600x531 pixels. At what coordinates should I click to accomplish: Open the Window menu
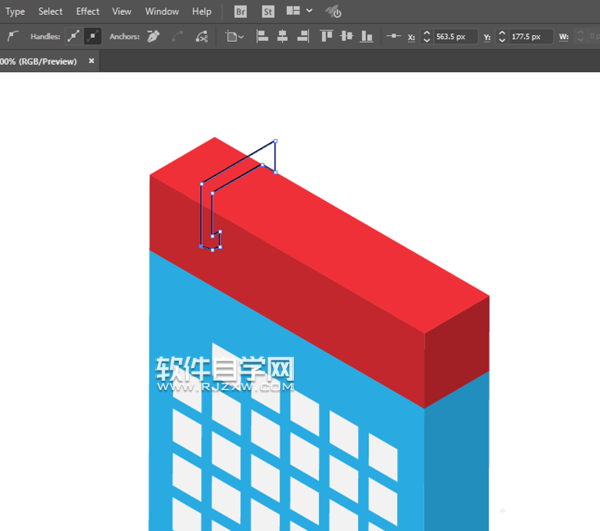point(162,12)
